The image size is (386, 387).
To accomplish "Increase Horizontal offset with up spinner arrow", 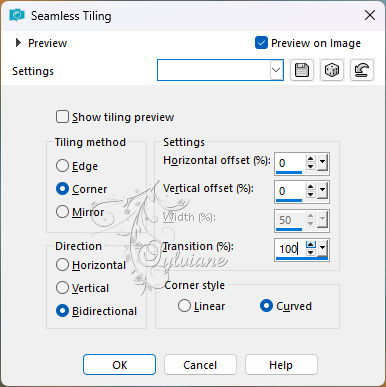I will click(310, 159).
